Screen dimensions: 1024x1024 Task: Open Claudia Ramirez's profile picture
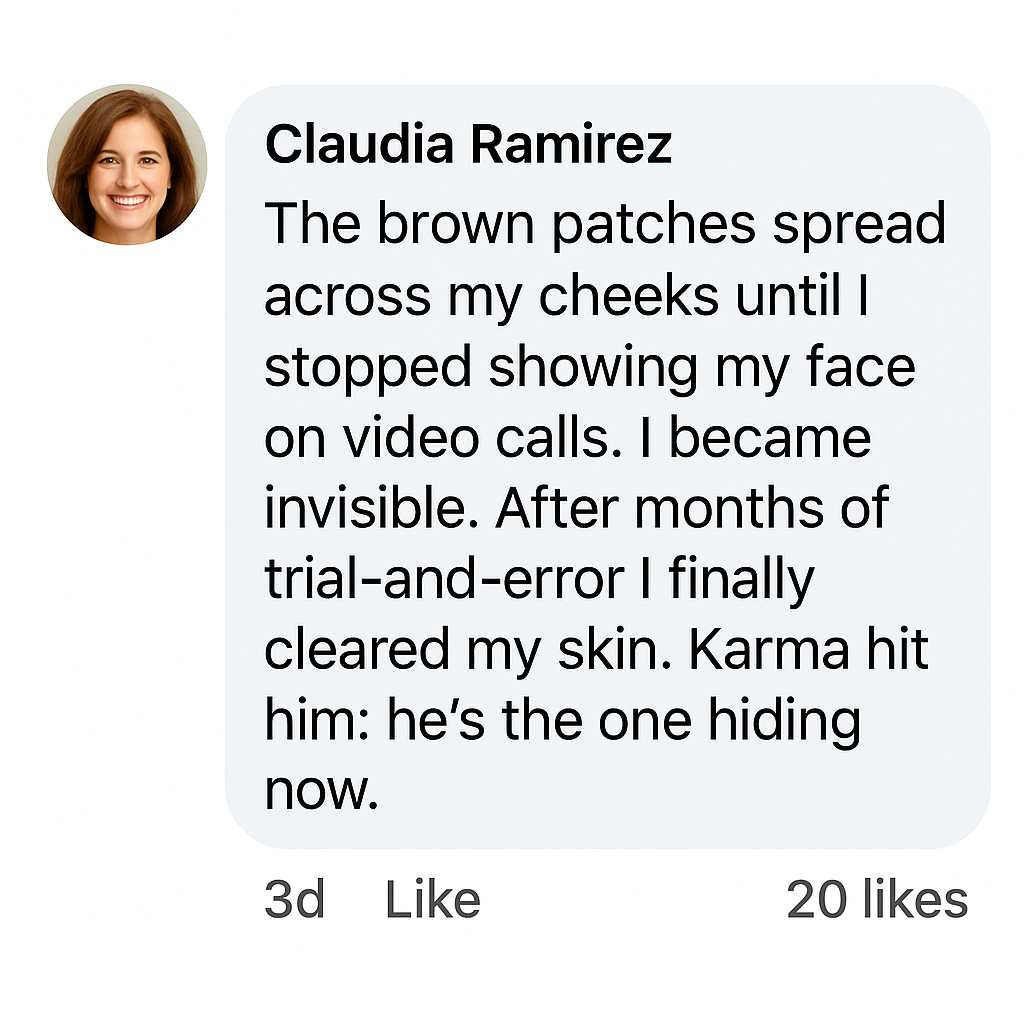(x=127, y=165)
